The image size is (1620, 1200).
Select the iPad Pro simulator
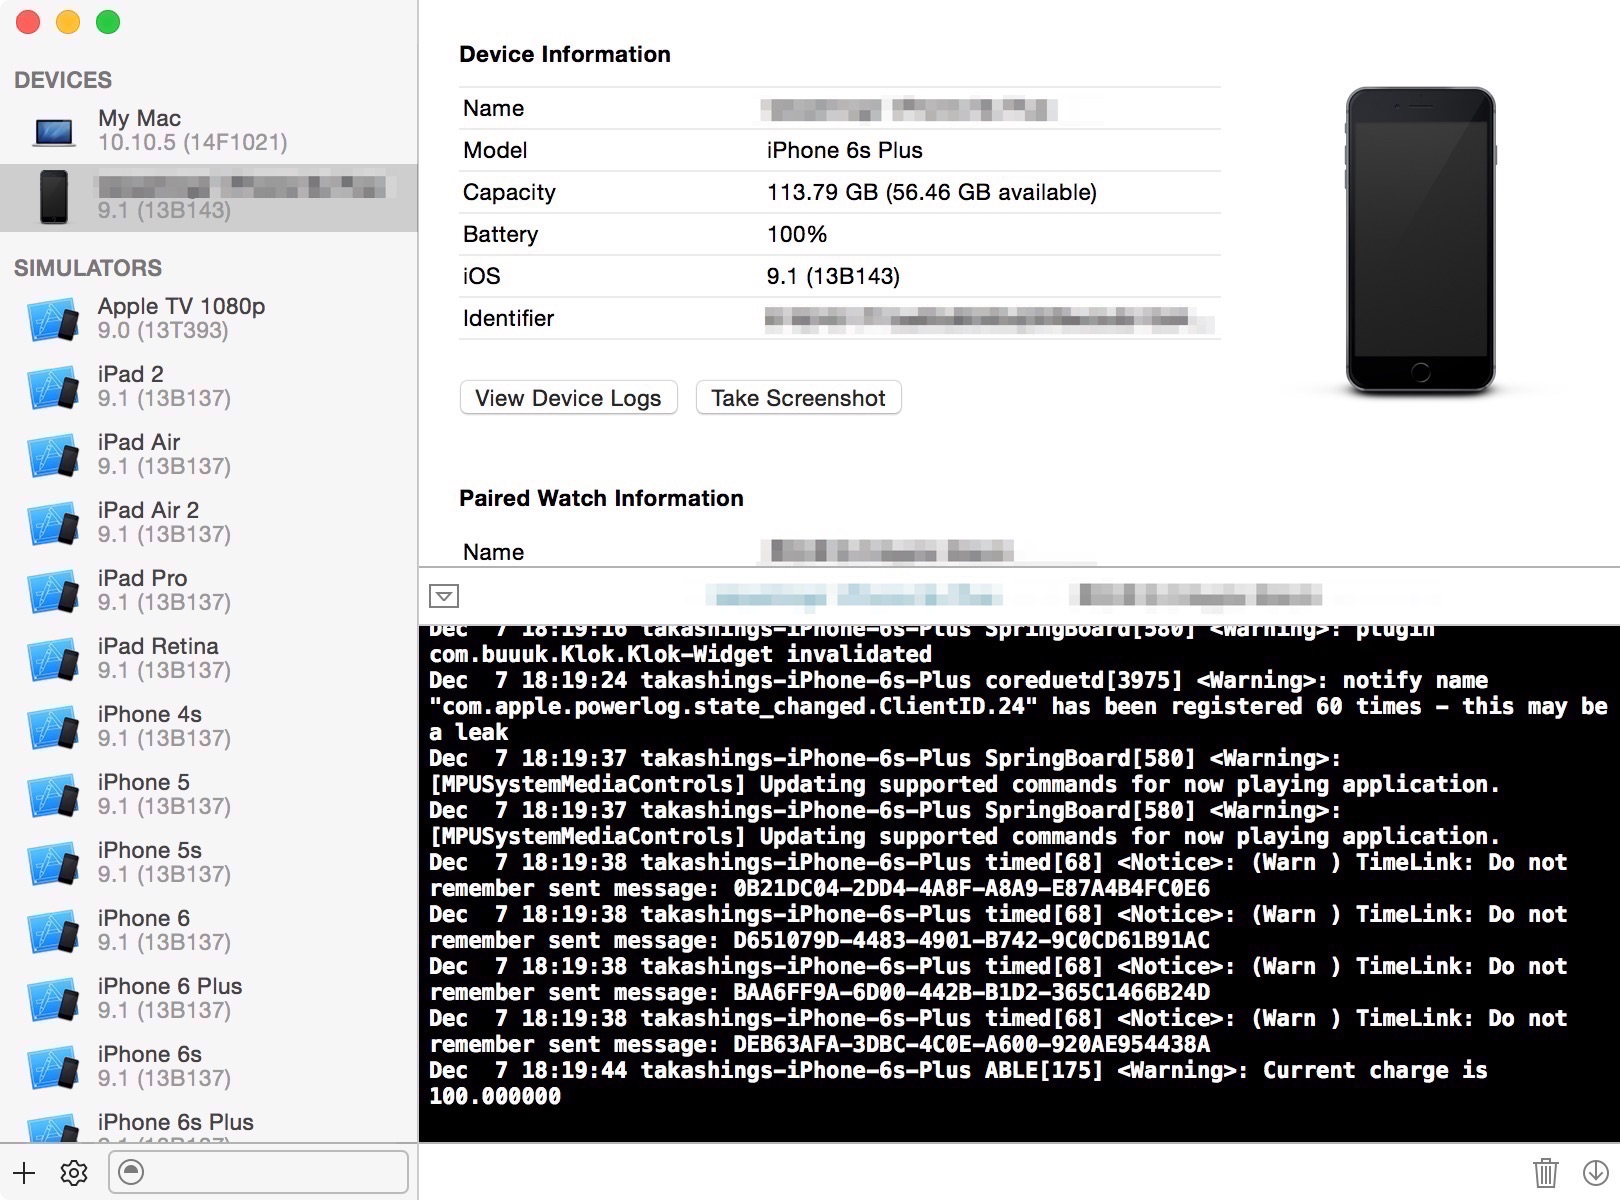(140, 589)
